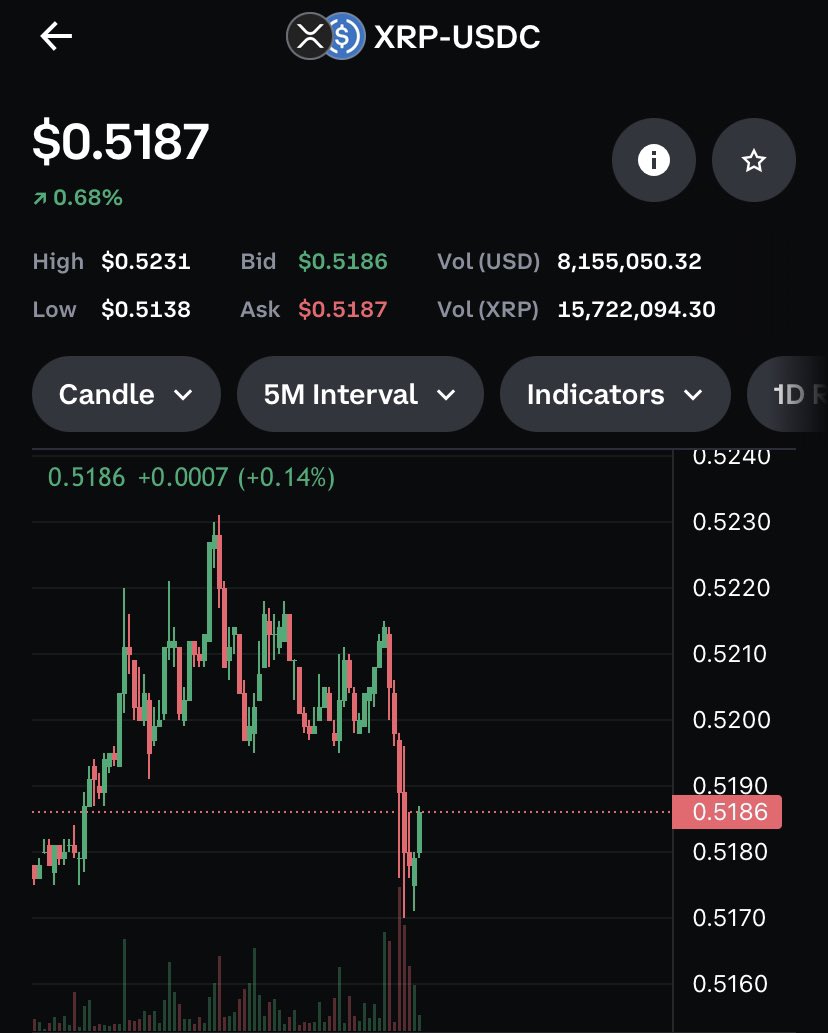The width and height of the screenshot is (828, 1033).
Task: Tap the 0.5210 price axis label
Action: pyautogui.click(x=730, y=654)
